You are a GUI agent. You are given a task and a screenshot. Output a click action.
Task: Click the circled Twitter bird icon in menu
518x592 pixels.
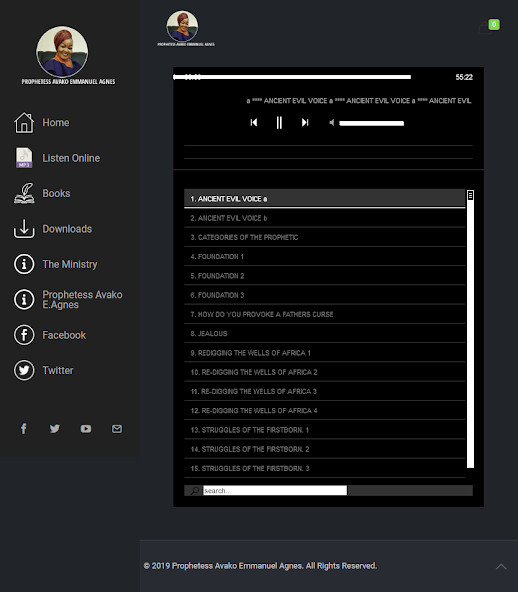click(24, 370)
